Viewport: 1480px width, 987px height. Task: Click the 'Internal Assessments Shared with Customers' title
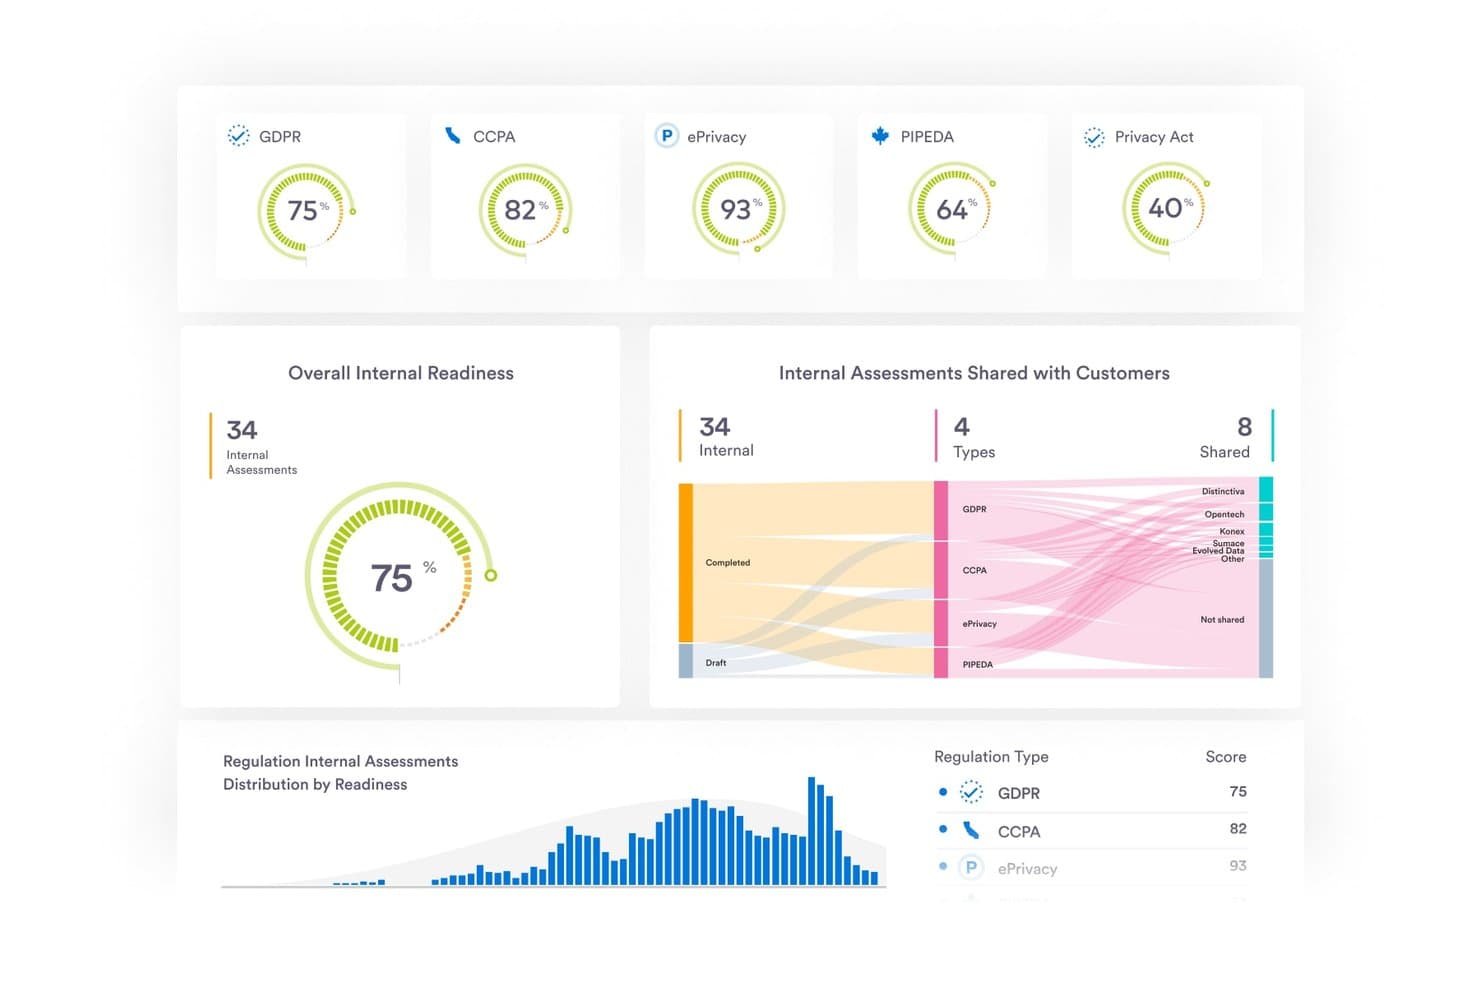pos(974,373)
